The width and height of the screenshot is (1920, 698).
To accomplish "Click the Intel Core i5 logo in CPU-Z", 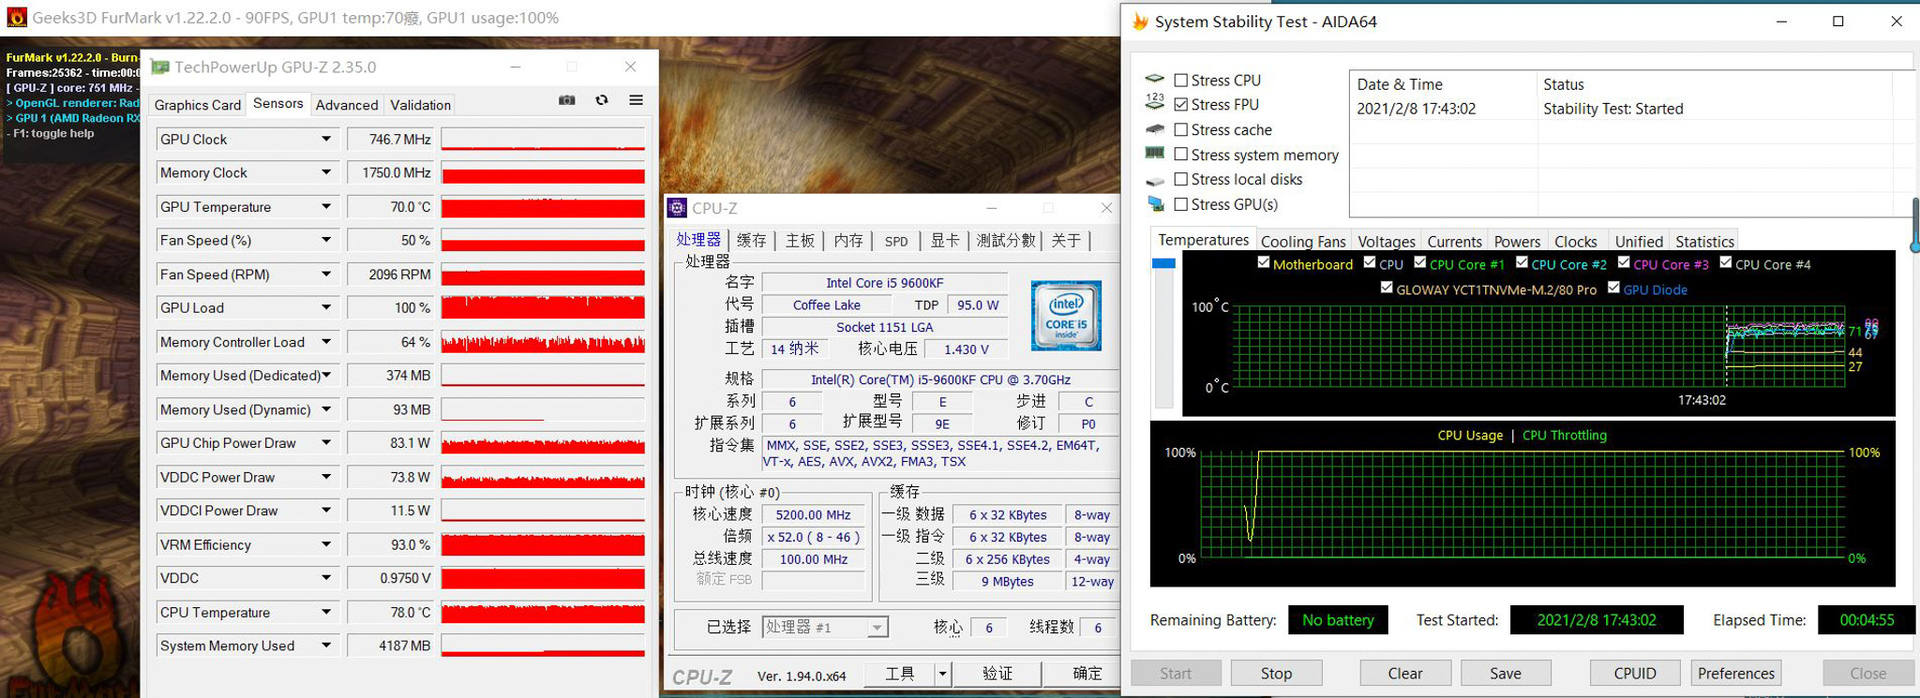I will [x=1066, y=315].
